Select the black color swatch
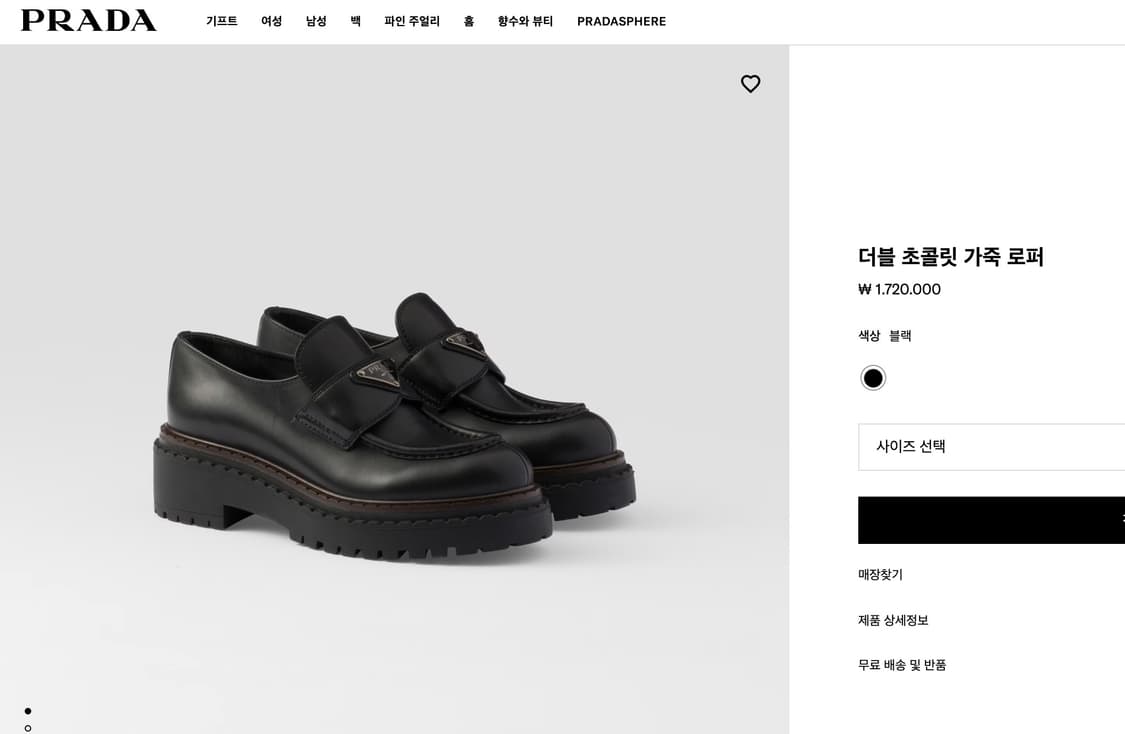Viewport: 1125px width, 734px height. point(872,378)
